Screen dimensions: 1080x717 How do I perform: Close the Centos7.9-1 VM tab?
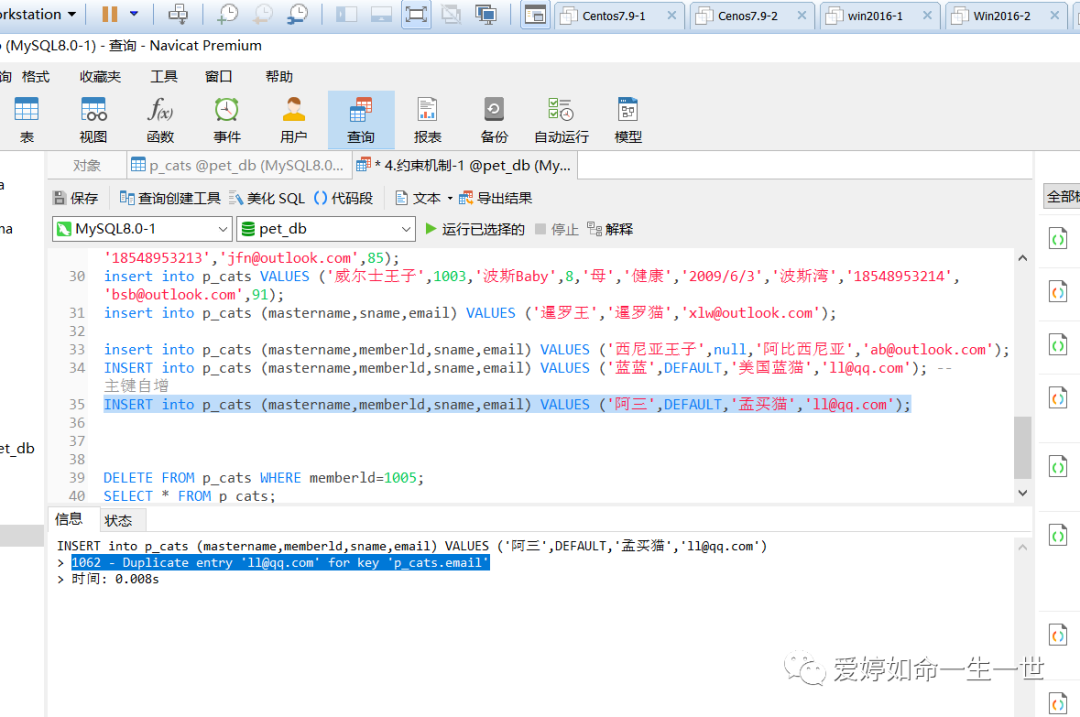click(x=671, y=15)
